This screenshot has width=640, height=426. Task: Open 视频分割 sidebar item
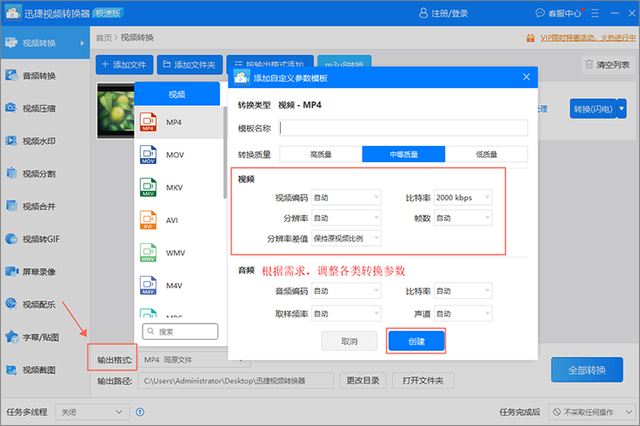click(45, 173)
